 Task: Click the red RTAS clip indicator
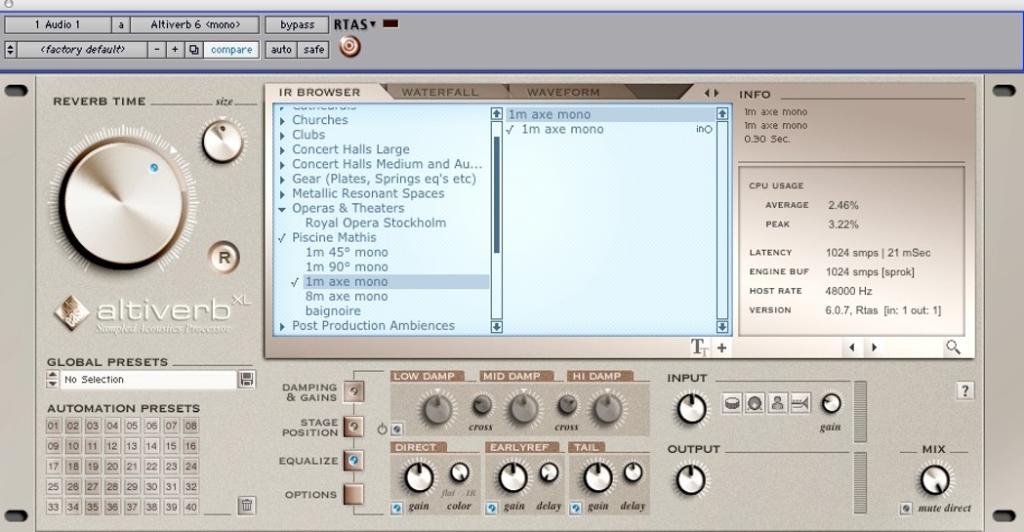(391, 24)
